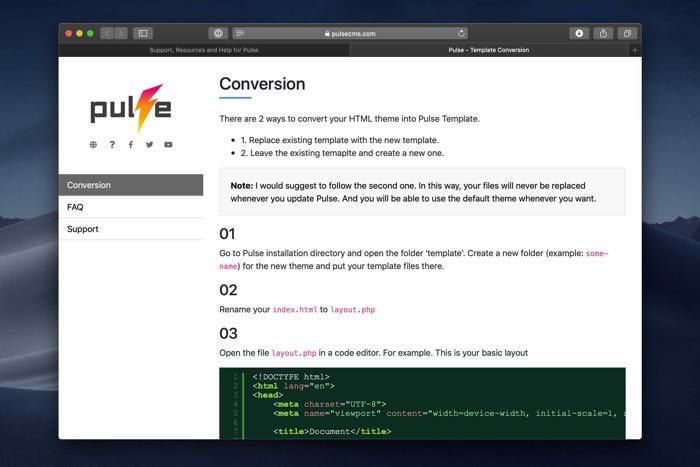The height and width of the screenshot is (467, 700).
Task: Click the Conversion page heading
Action: (262, 83)
